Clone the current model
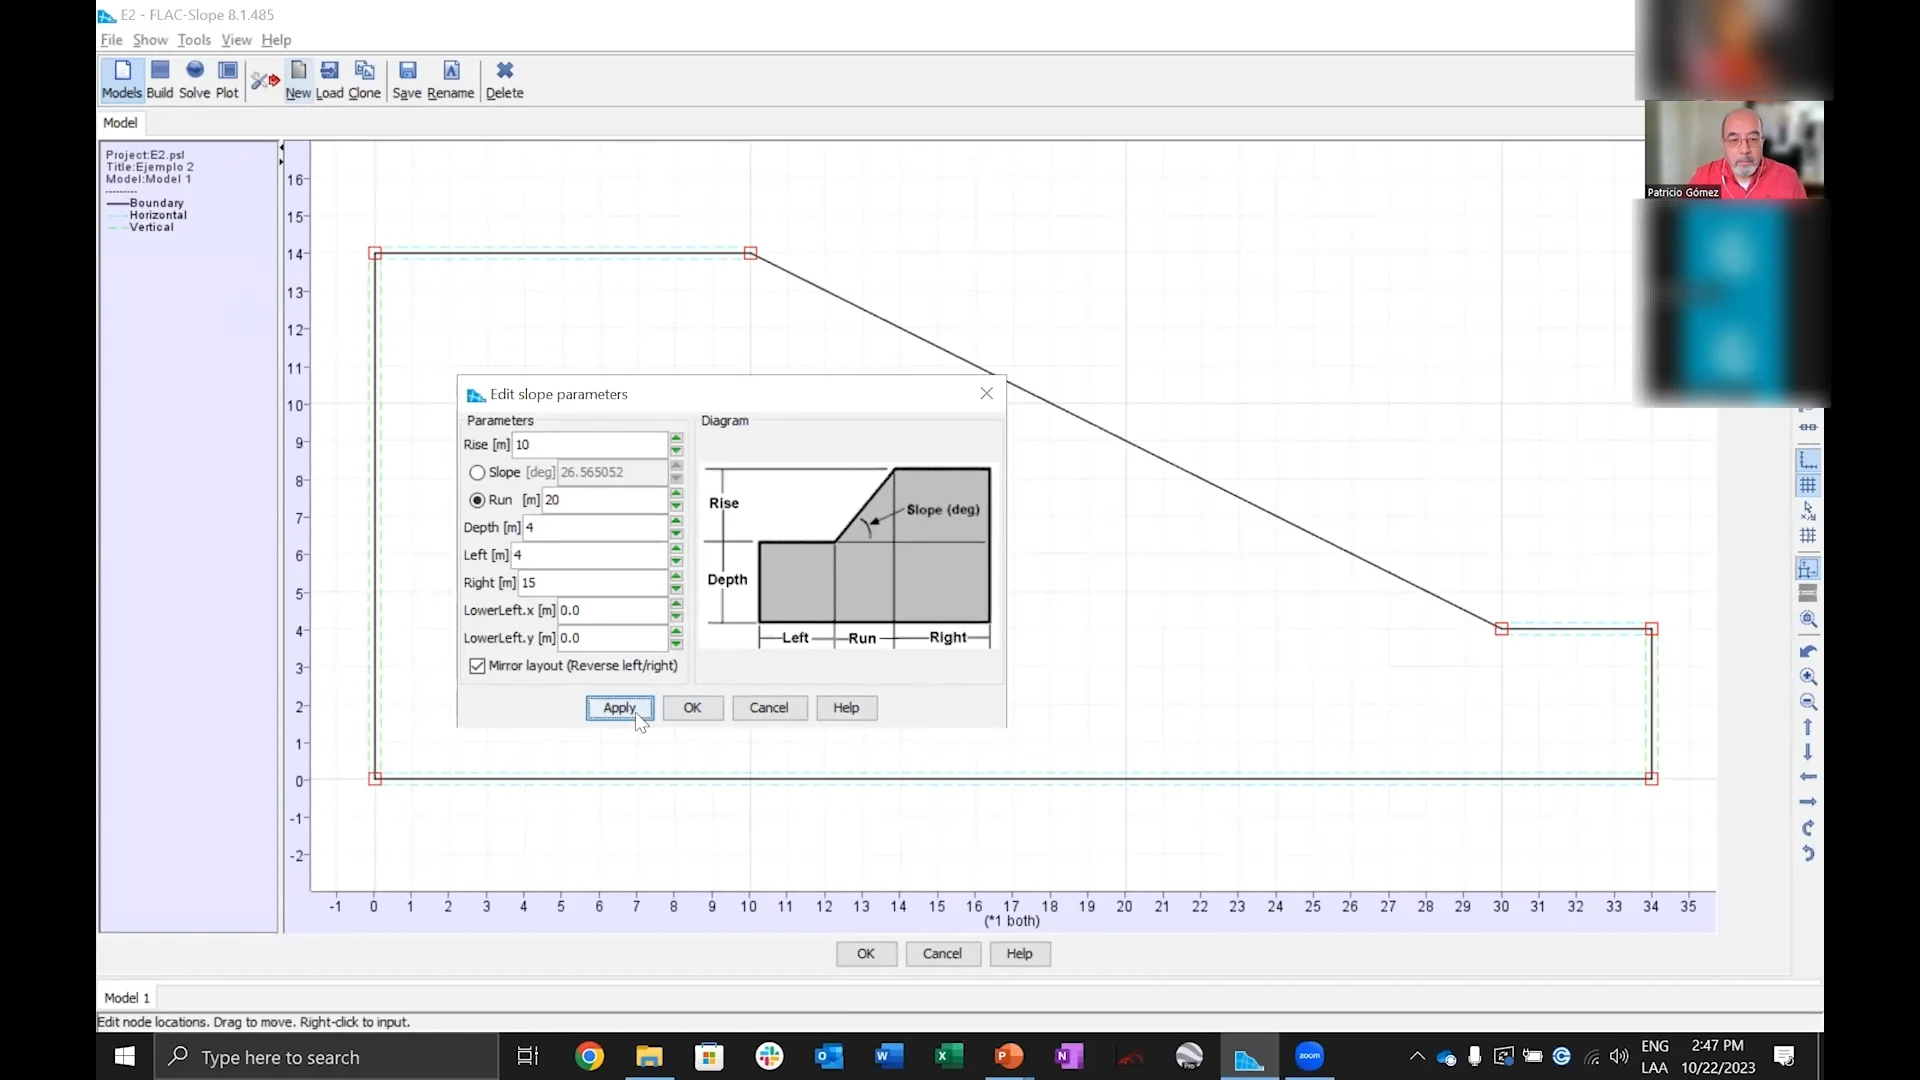 364,79
